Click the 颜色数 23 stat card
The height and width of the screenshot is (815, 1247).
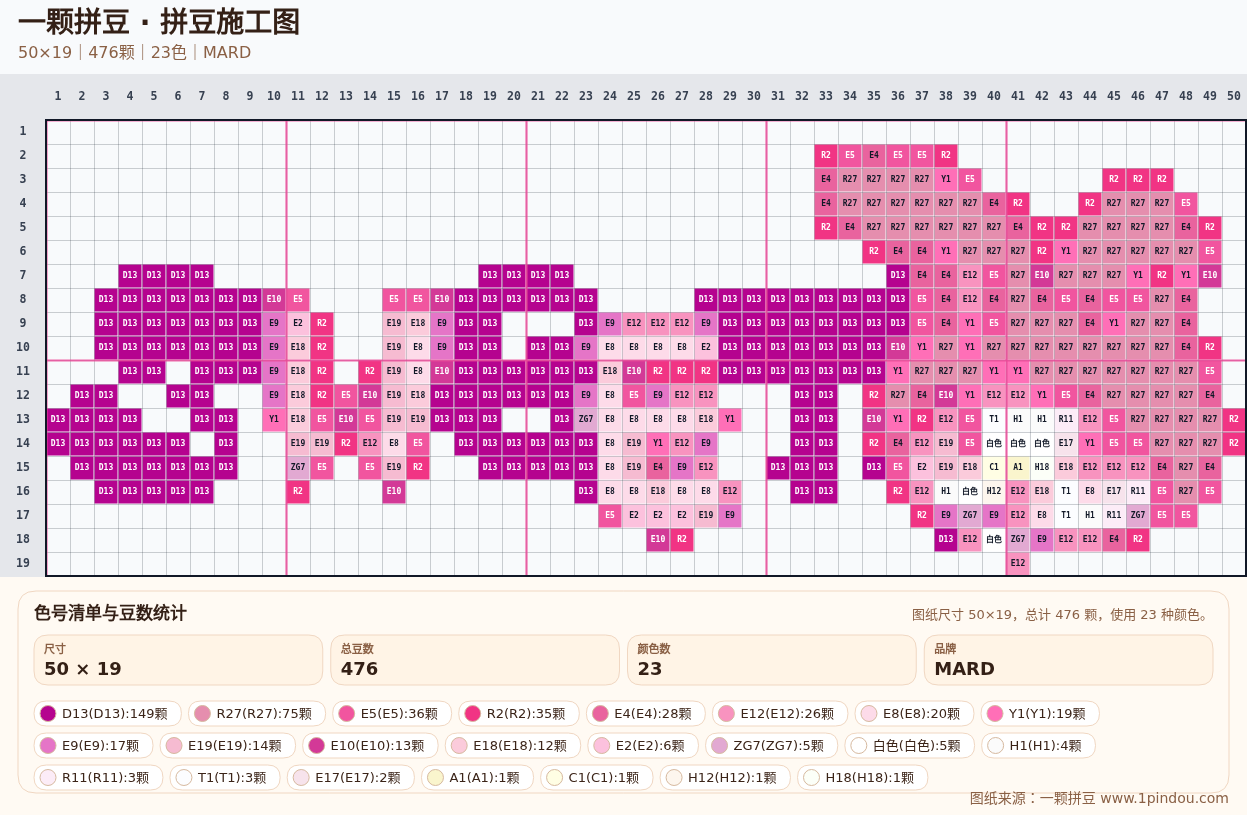pos(772,660)
